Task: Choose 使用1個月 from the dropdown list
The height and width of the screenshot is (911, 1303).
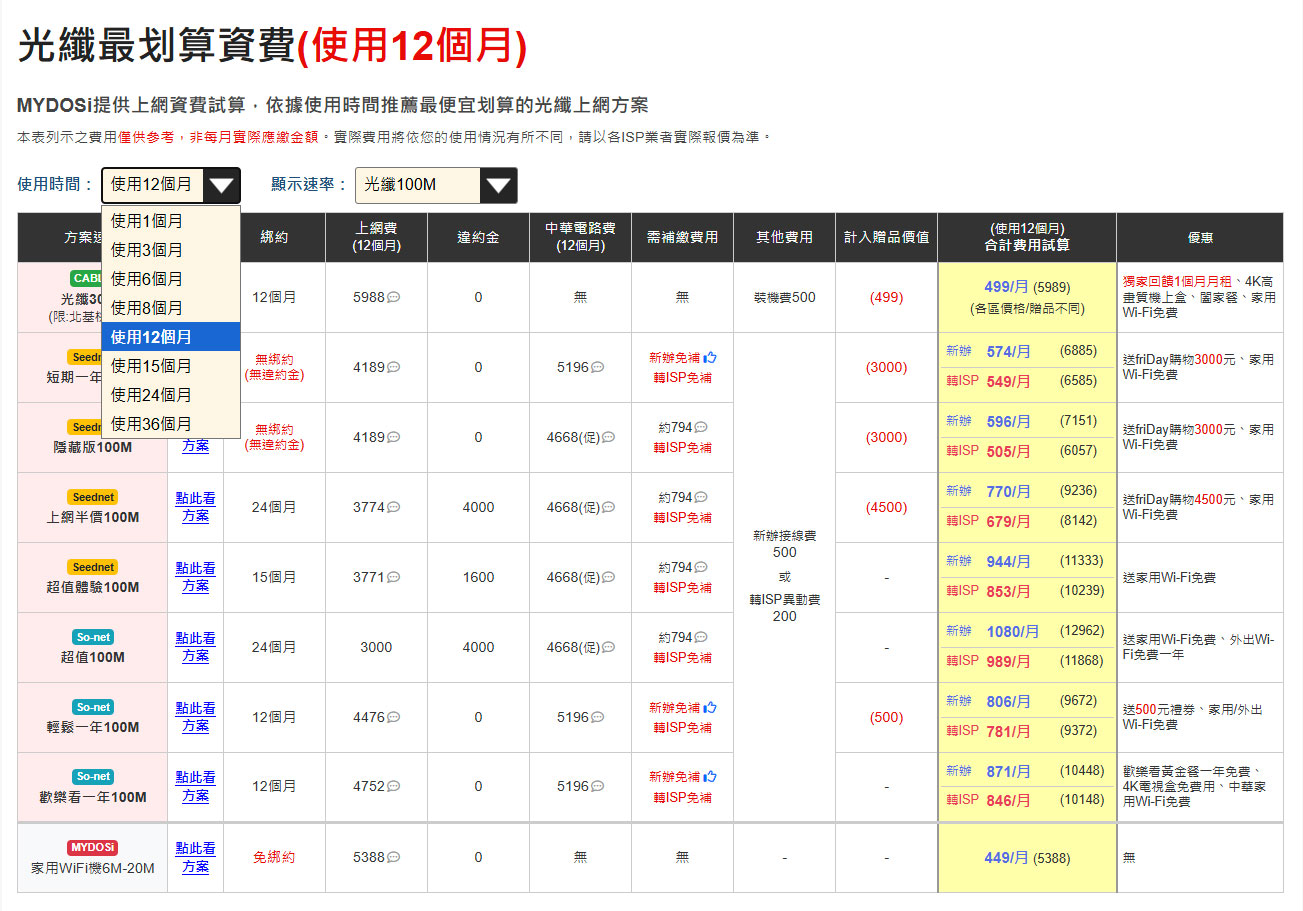Action: coord(171,221)
